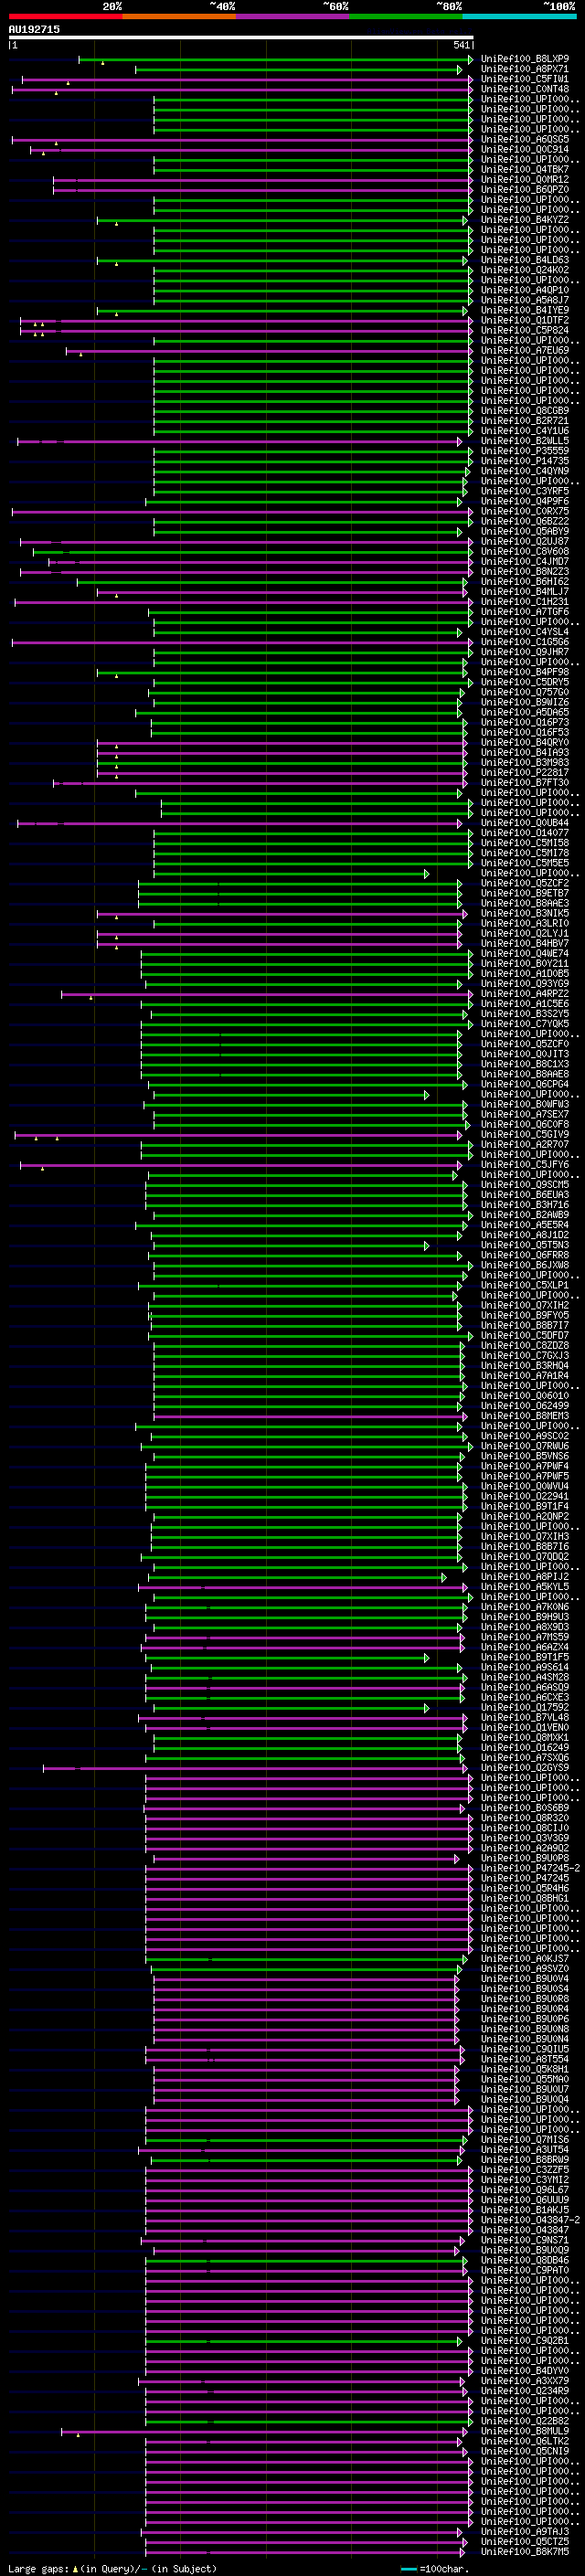Click hit label UniRef100_B4DYV0
The height and width of the screenshot is (2576, 585).
point(525,2371)
